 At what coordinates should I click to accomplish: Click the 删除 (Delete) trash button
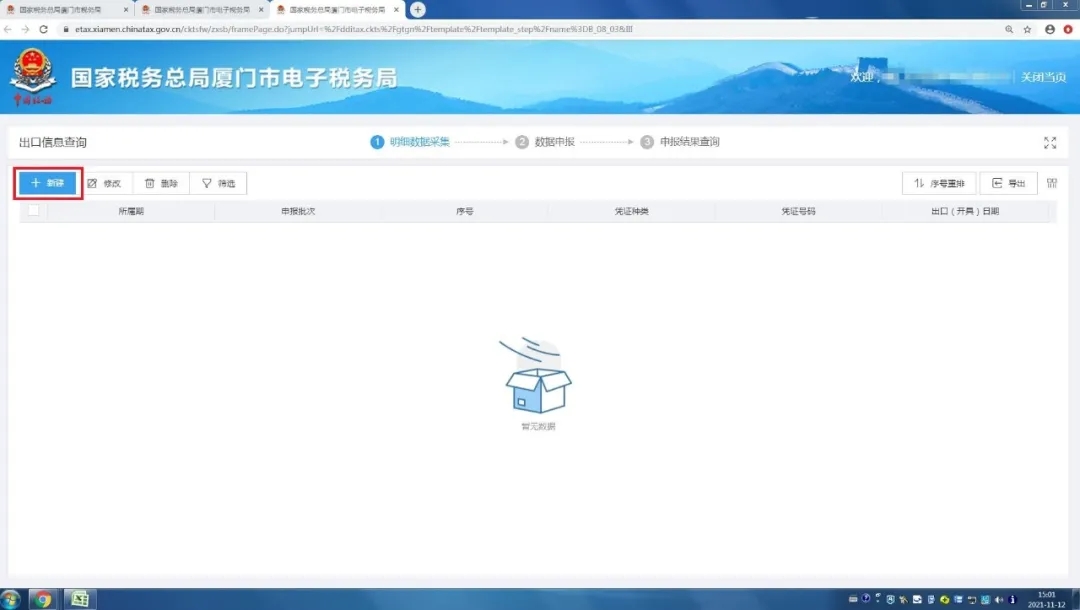[x=161, y=183]
